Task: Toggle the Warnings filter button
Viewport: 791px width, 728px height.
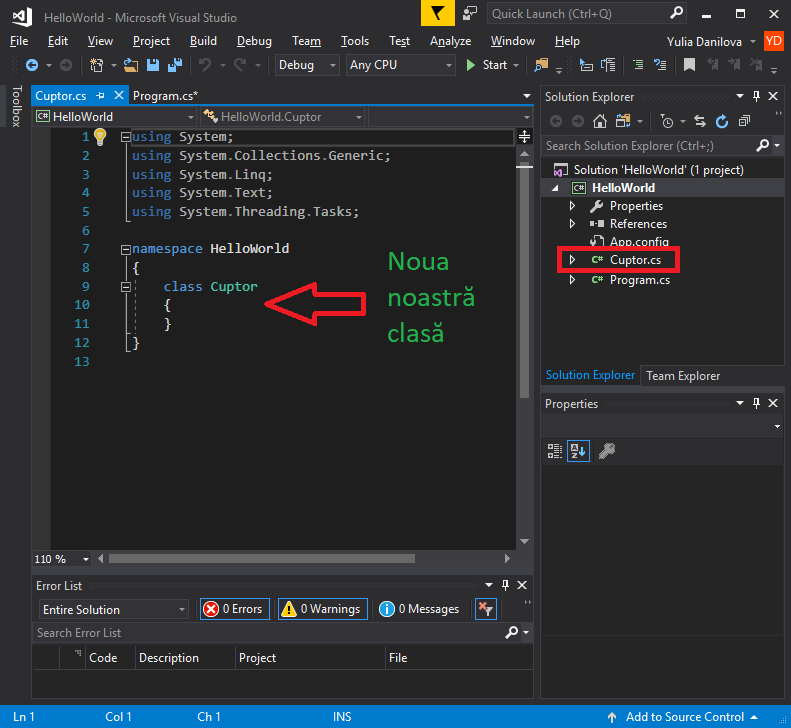Action: [320, 609]
